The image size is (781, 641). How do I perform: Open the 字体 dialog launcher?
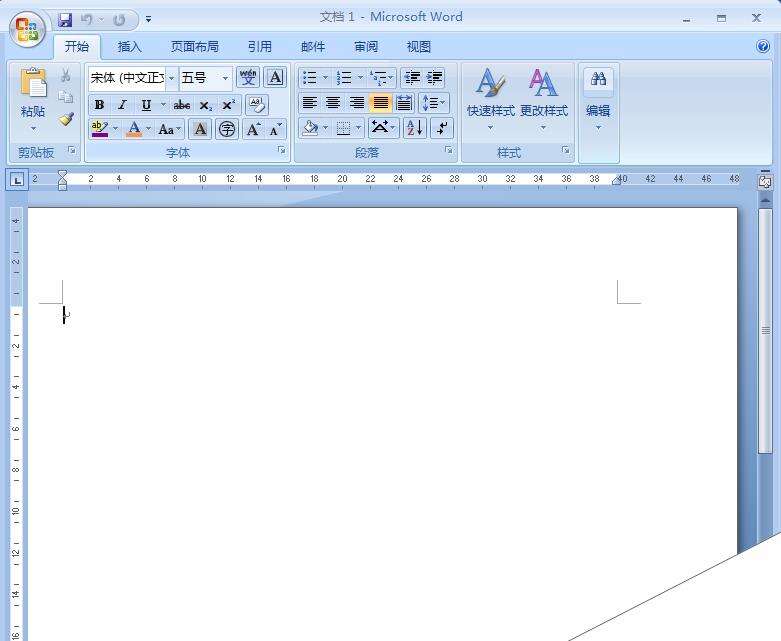(x=281, y=149)
